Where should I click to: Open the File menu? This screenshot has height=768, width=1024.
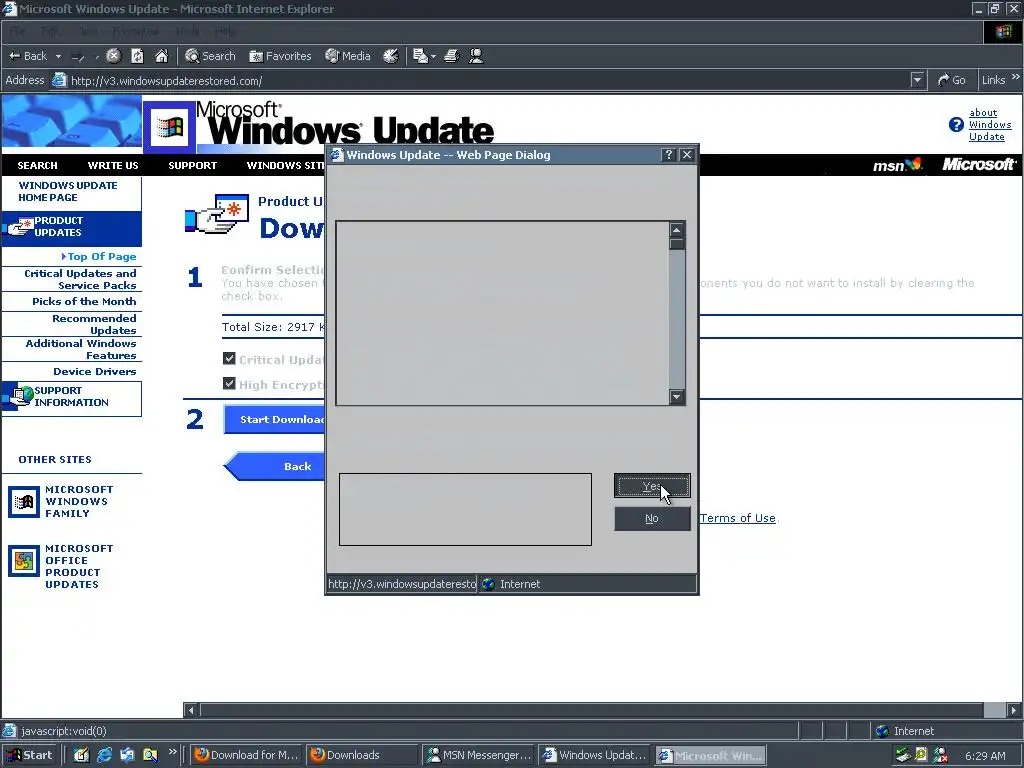tap(16, 31)
